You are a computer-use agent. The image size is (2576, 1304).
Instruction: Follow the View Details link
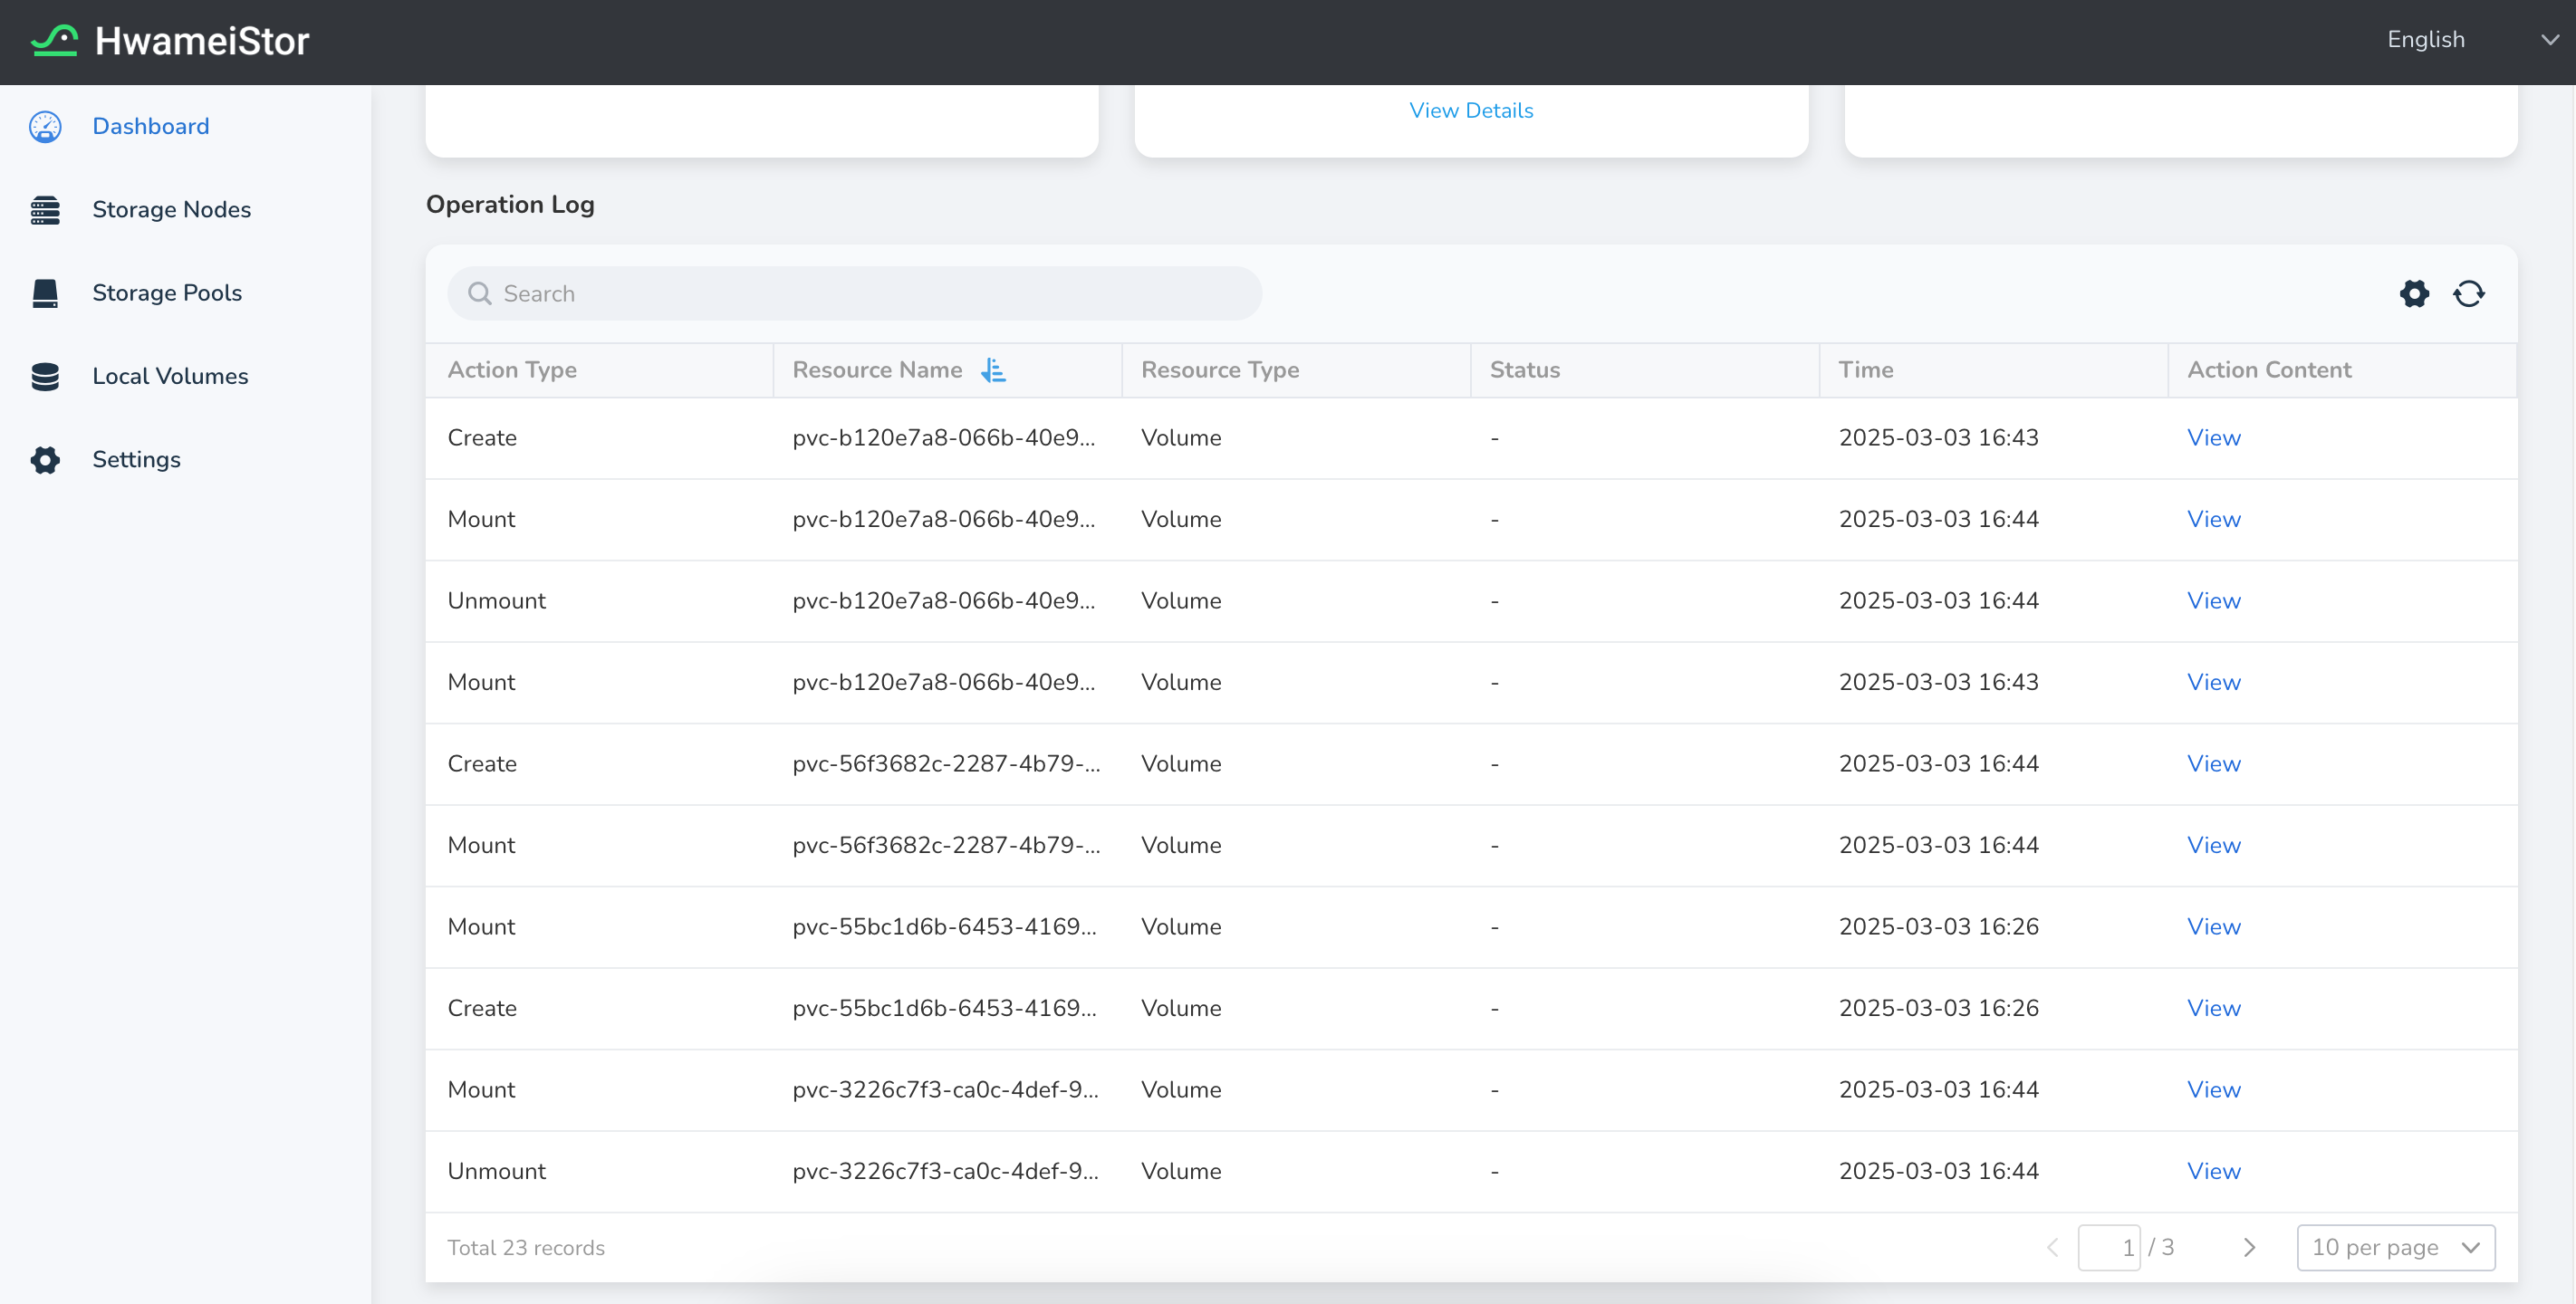[1470, 111]
